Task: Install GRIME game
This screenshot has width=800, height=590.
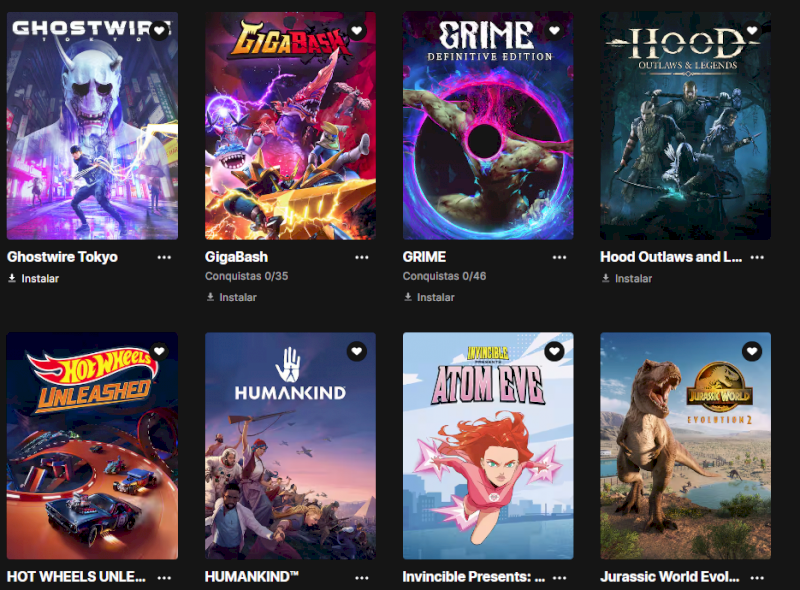Action: tap(429, 297)
